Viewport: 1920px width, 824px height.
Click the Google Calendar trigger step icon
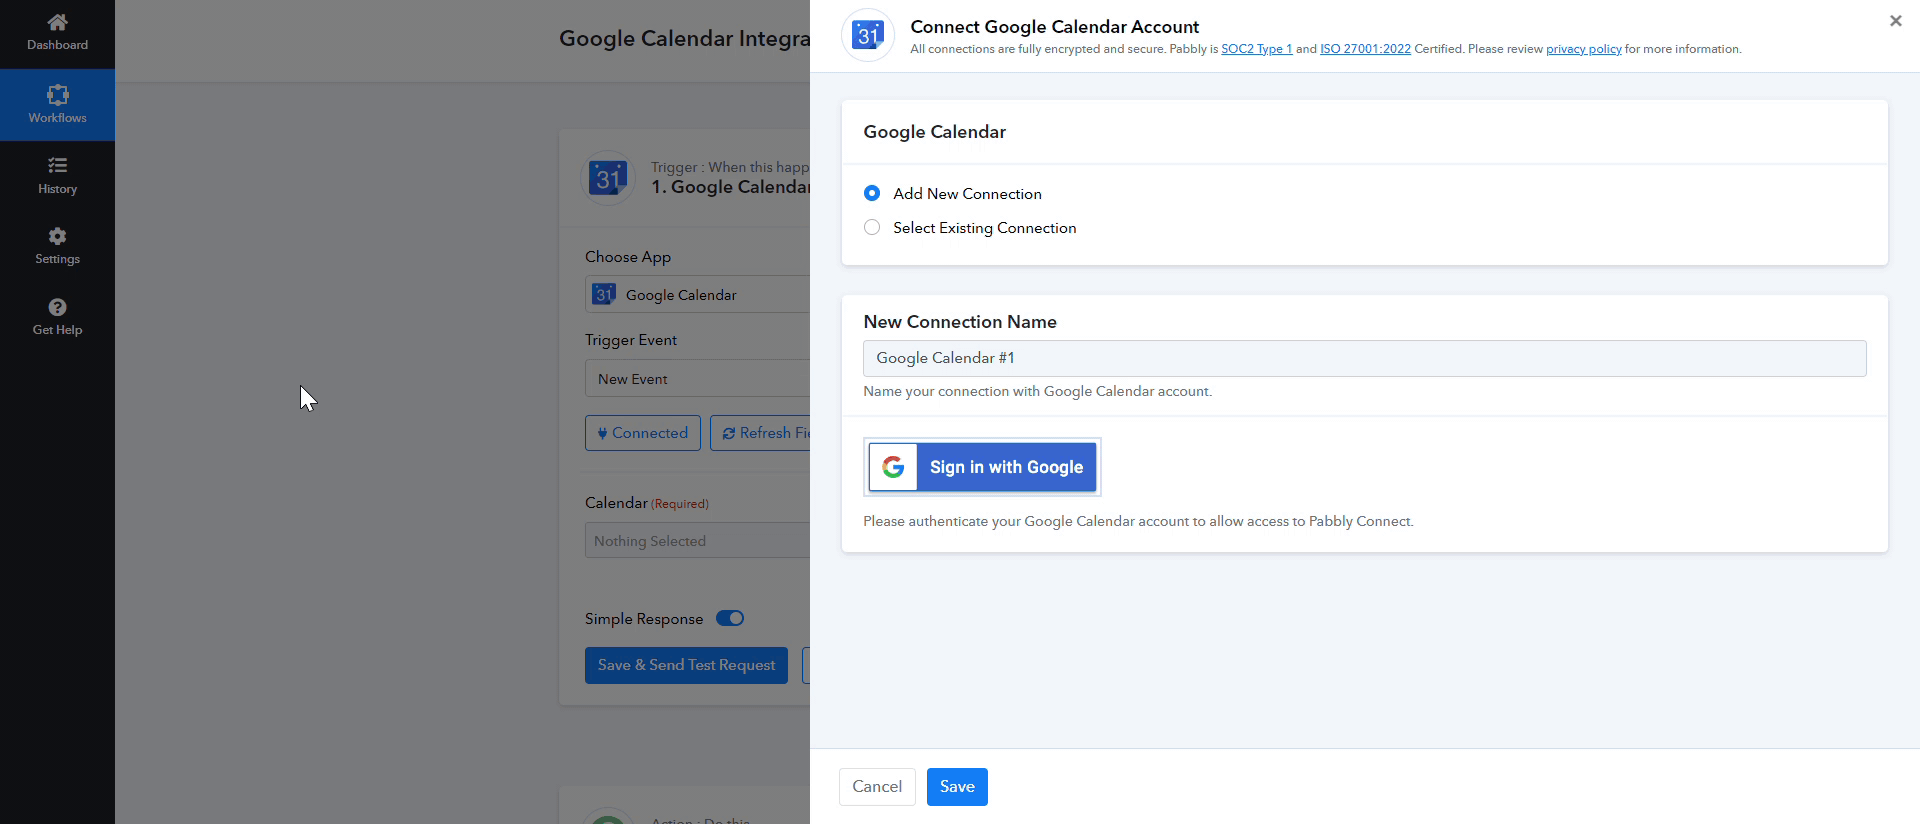(x=607, y=179)
